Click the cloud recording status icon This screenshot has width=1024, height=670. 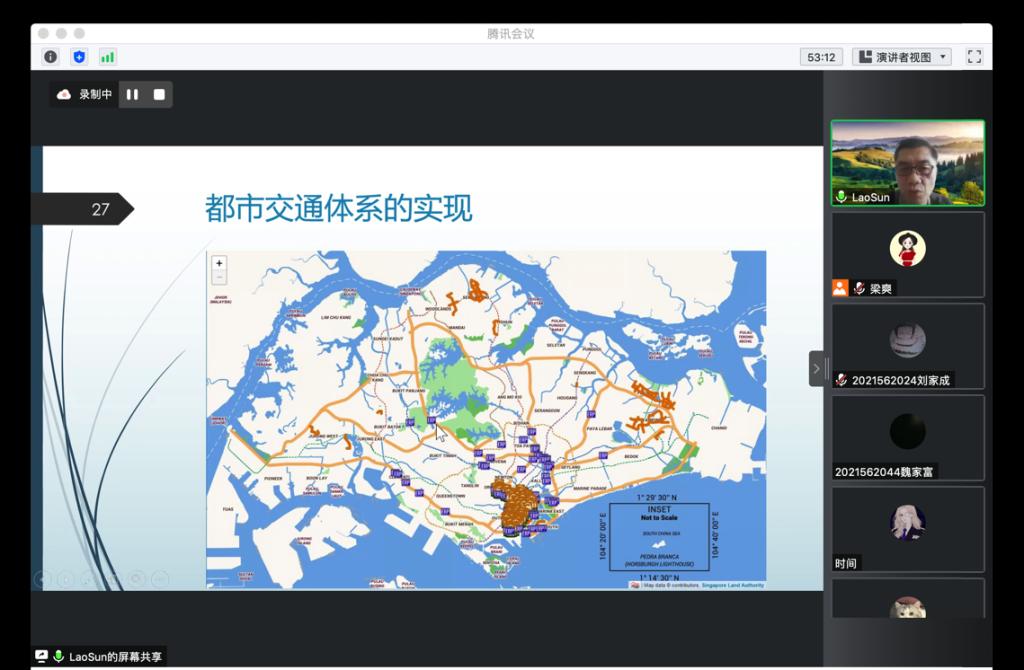(64, 95)
